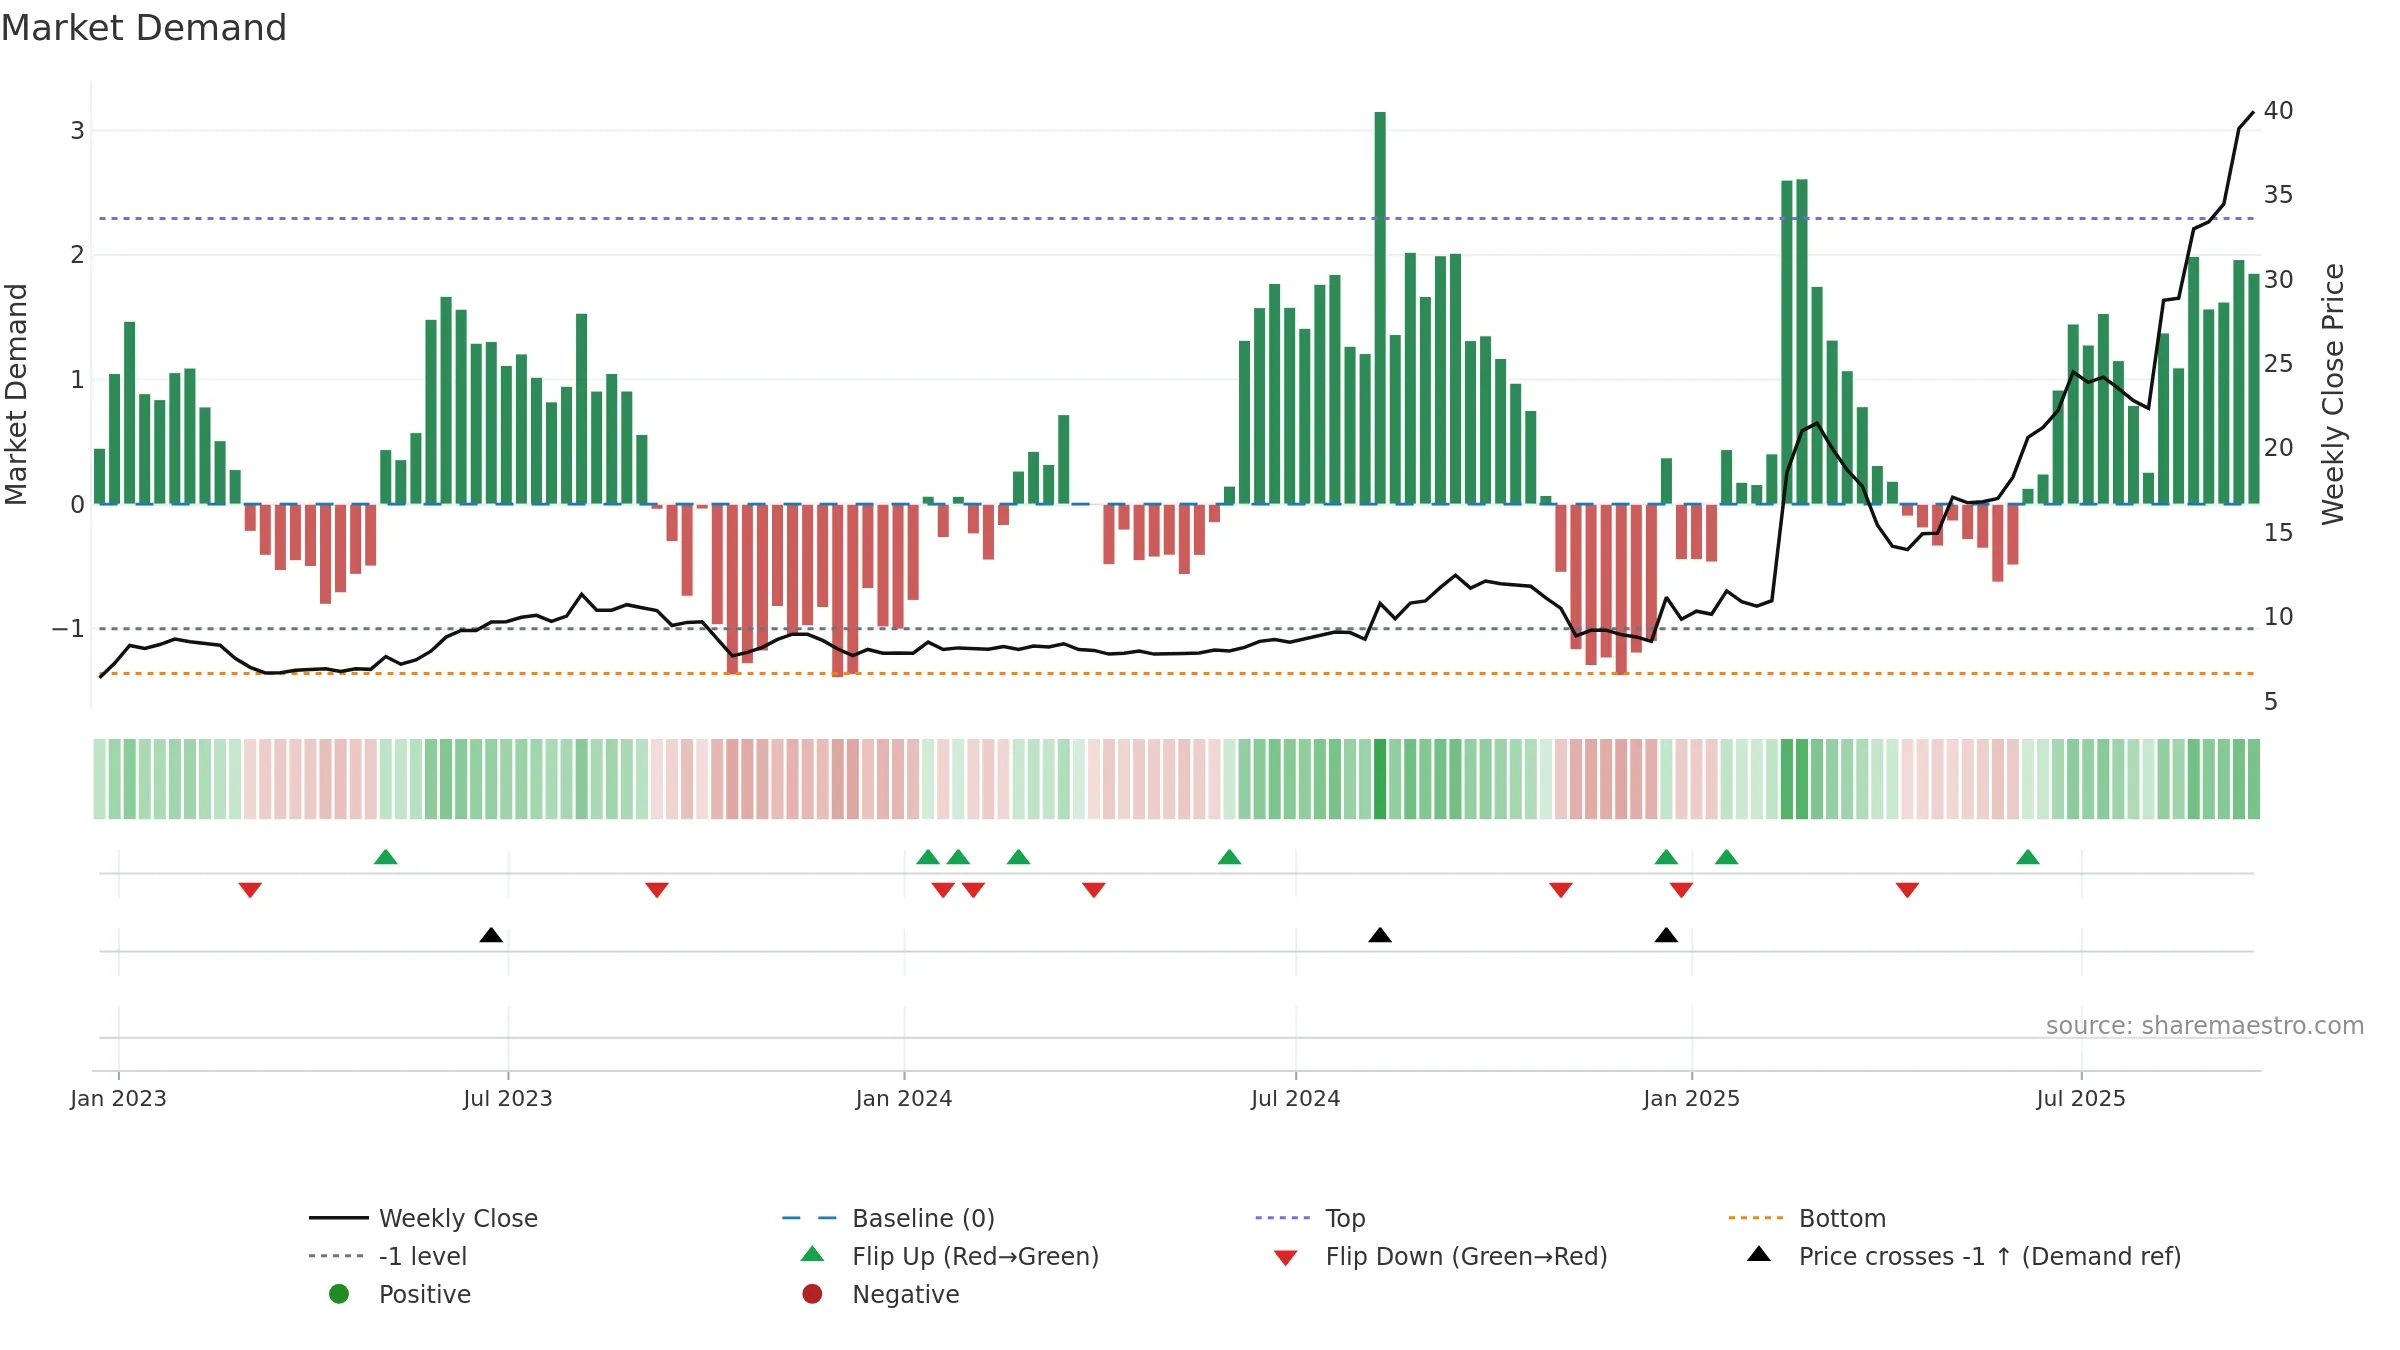Select the 'Weekly Close' legend label
Image resolution: width=2400 pixels, height=1350 pixels.
tap(458, 1218)
